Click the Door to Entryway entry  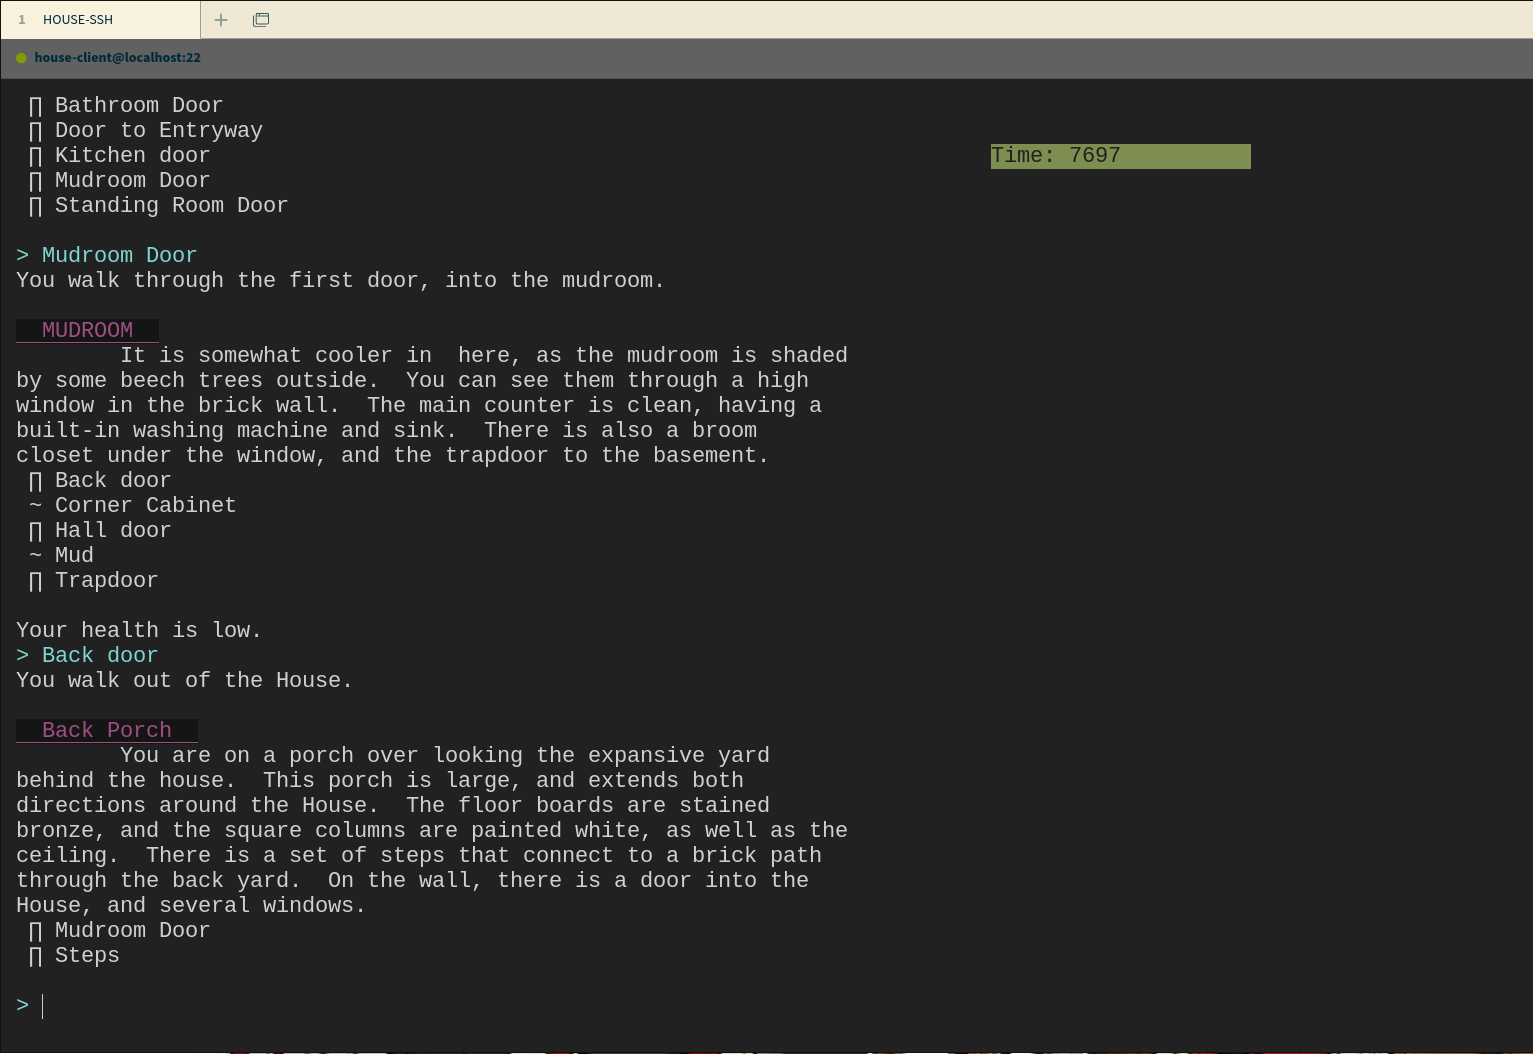pyautogui.click(x=158, y=131)
